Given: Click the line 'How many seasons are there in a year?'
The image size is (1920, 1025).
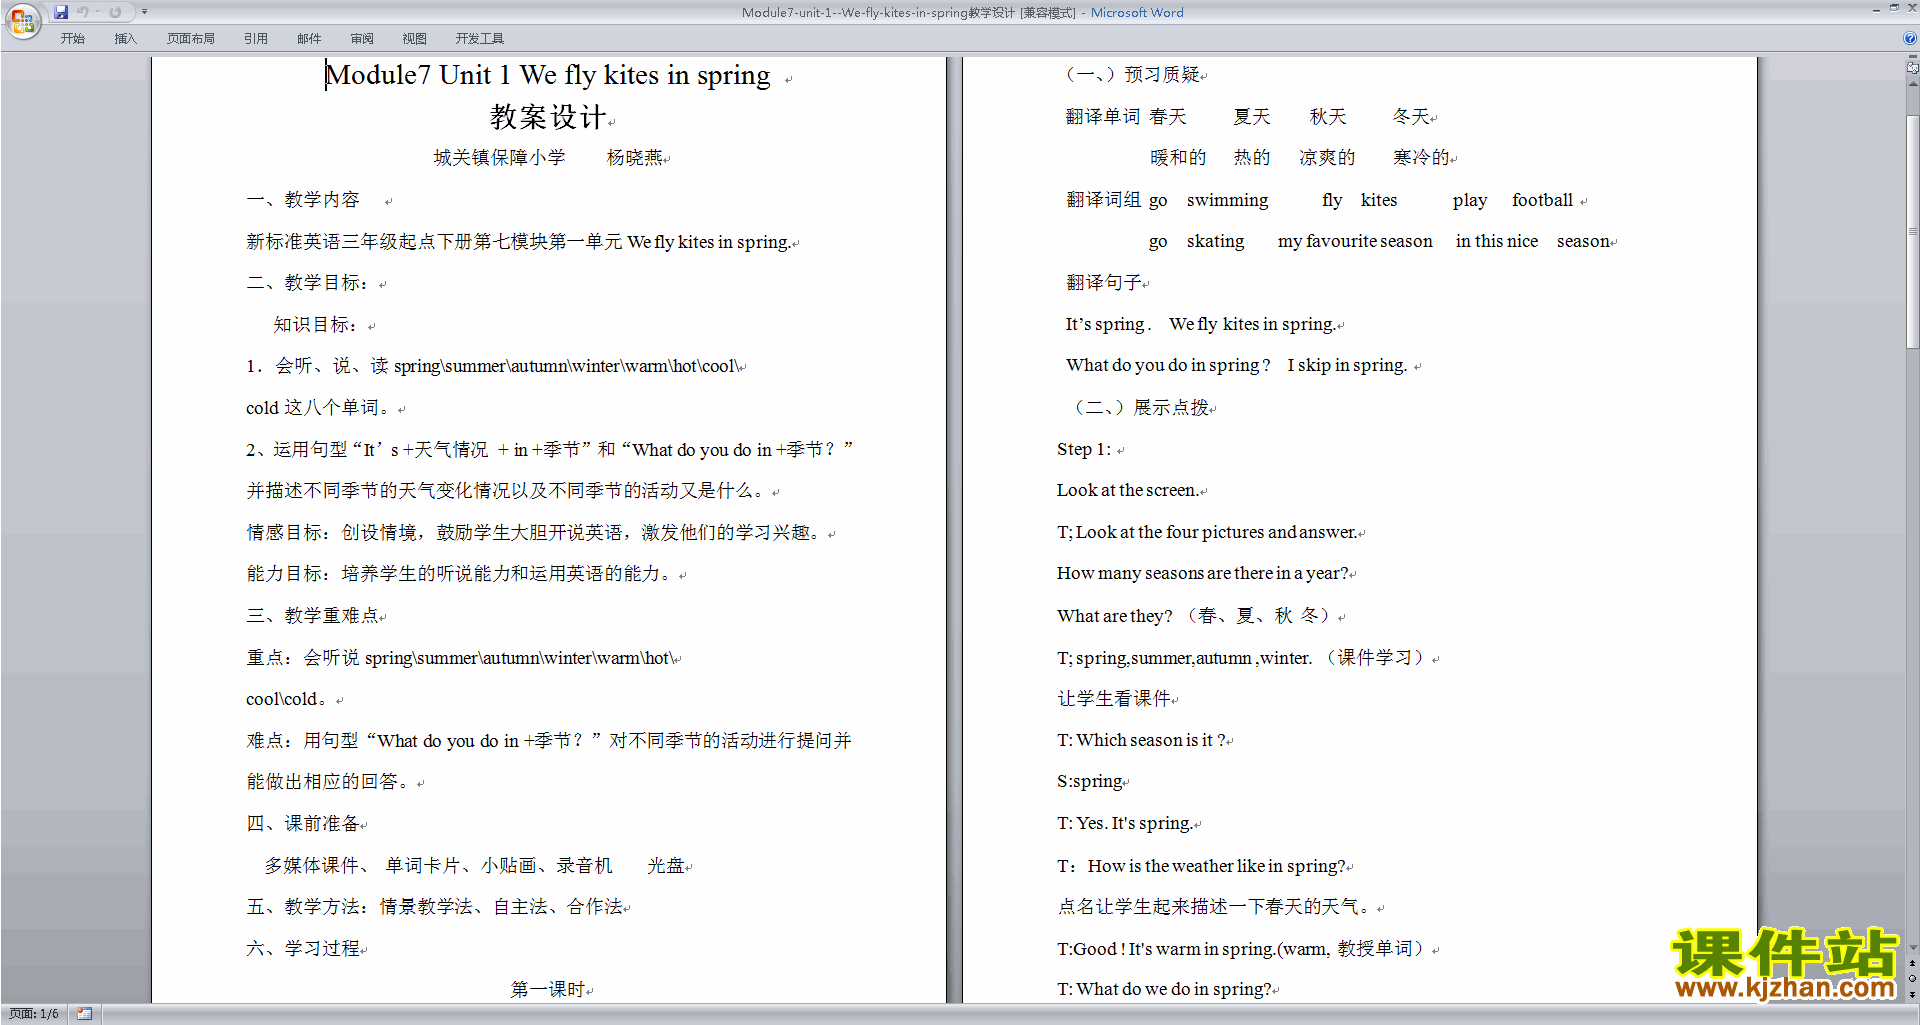Looking at the screenshot, I should pyautogui.click(x=1203, y=574).
